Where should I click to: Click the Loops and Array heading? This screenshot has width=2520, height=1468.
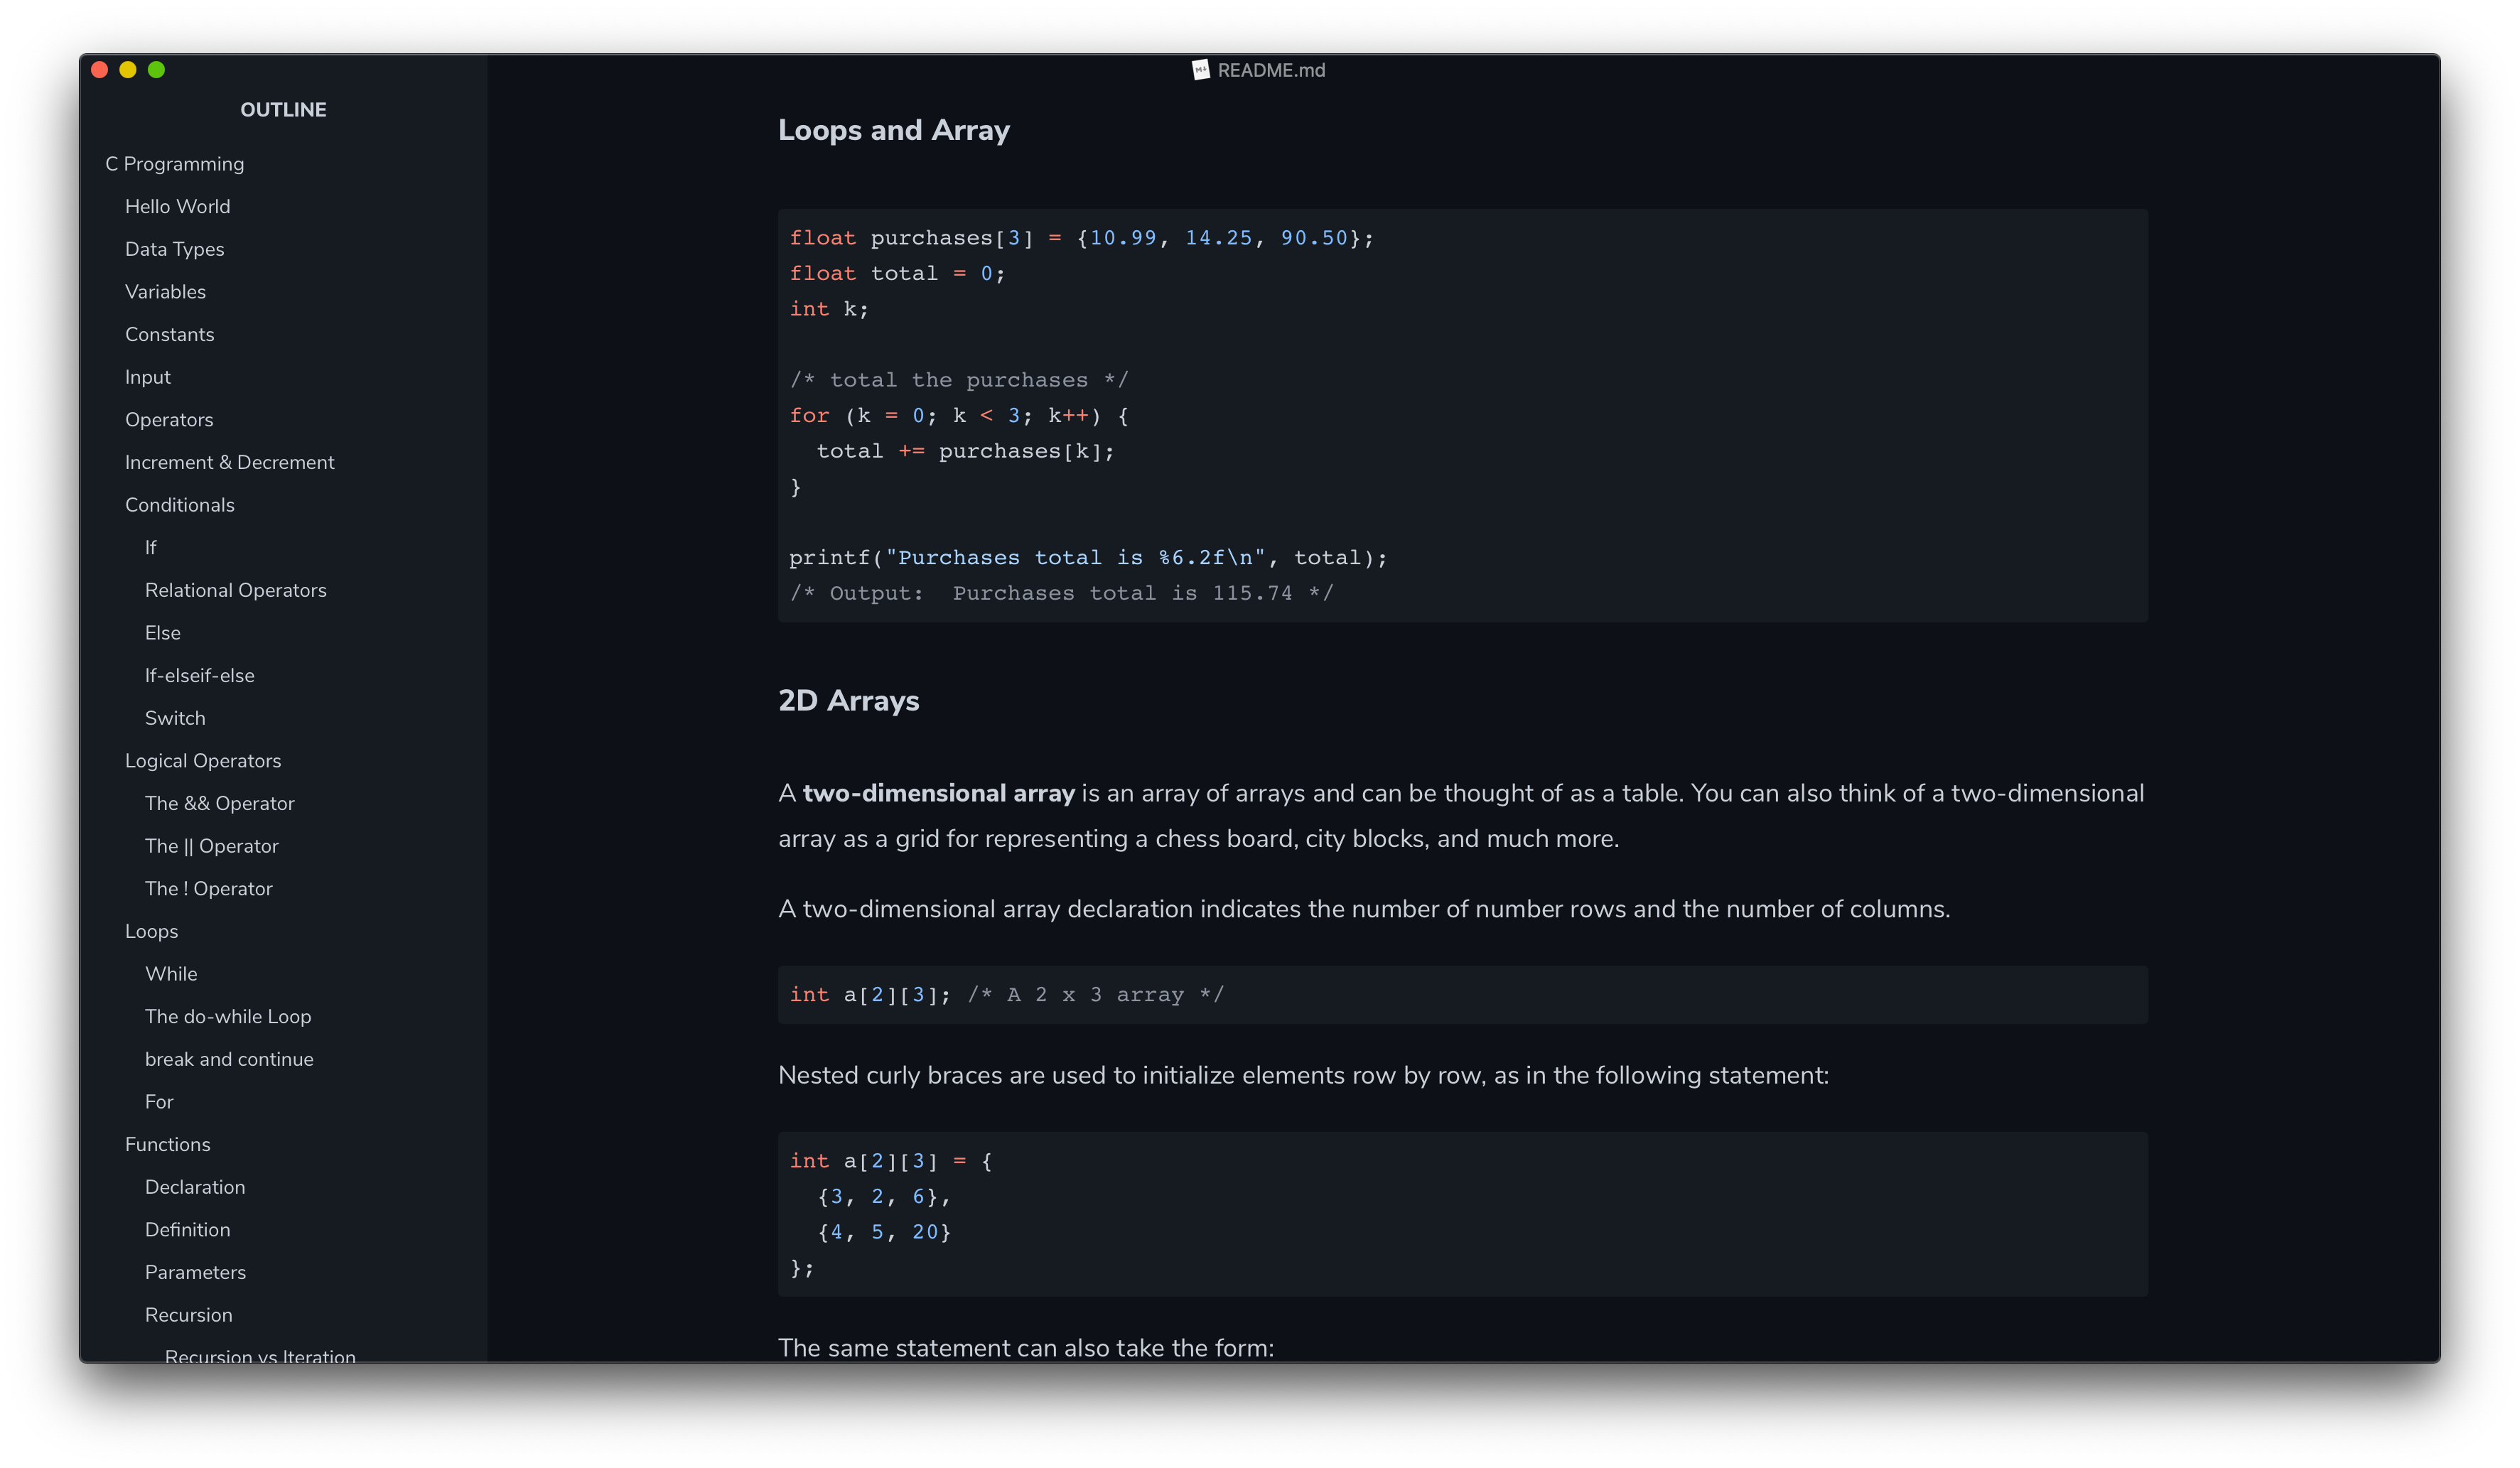point(894,130)
